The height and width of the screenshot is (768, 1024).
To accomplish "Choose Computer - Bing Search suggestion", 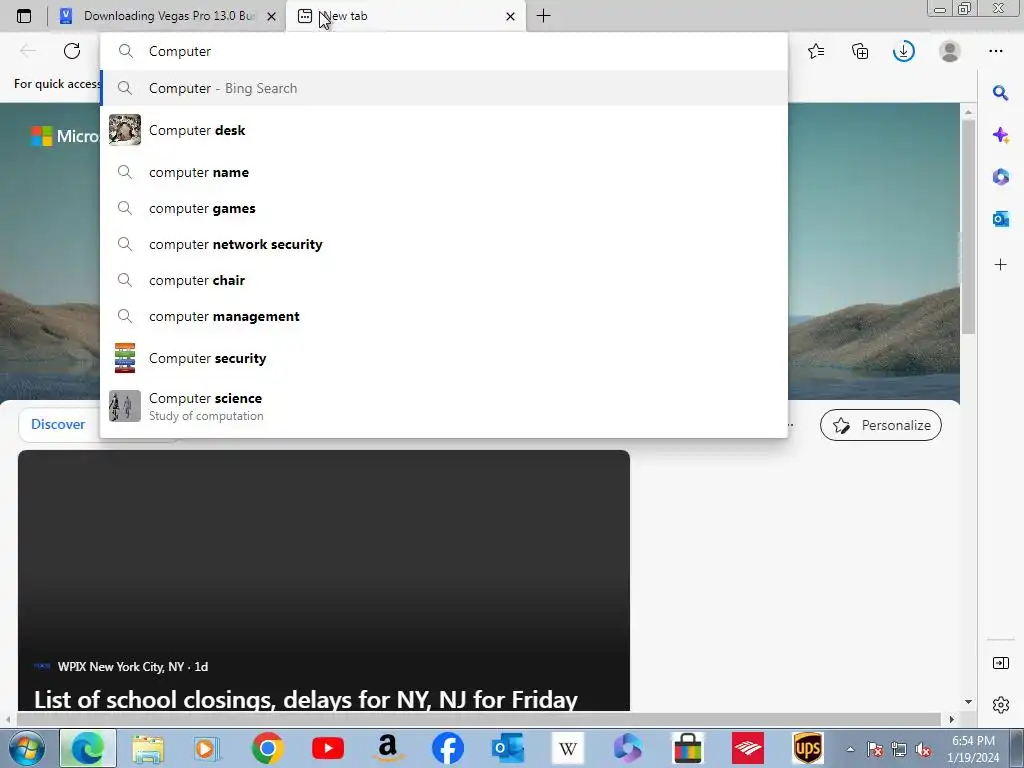I will pyautogui.click(x=444, y=88).
